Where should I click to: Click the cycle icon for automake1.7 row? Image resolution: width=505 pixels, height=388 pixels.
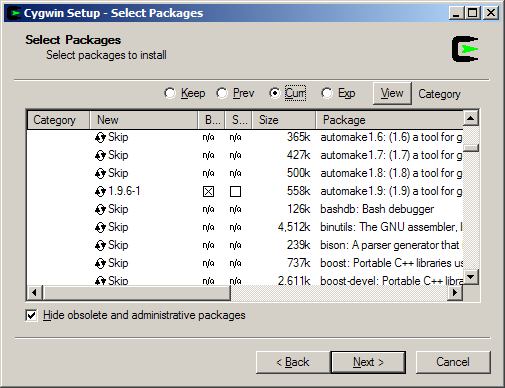click(100, 155)
